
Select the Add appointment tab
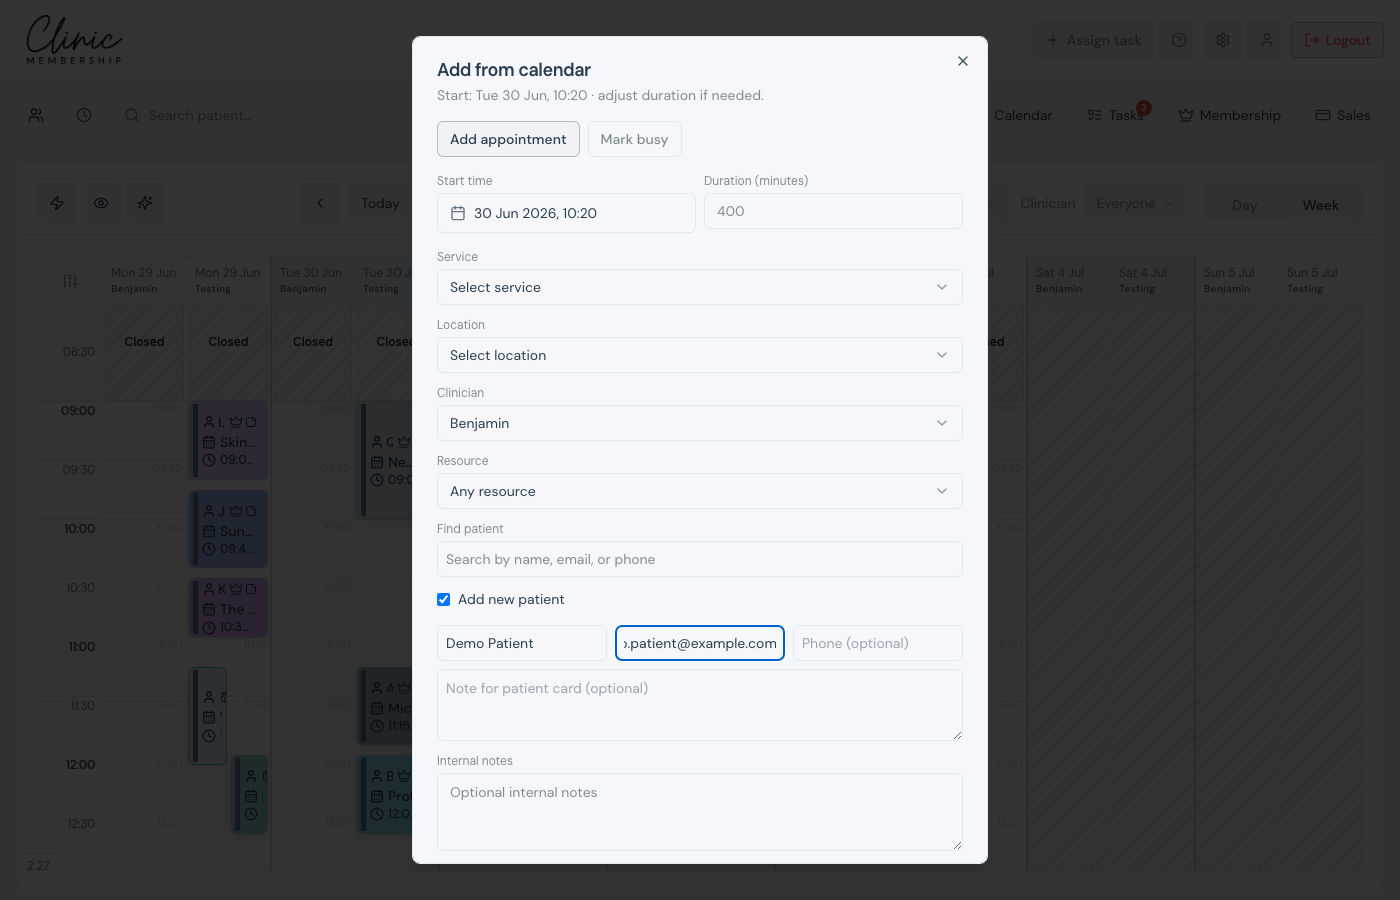point(508,139)
